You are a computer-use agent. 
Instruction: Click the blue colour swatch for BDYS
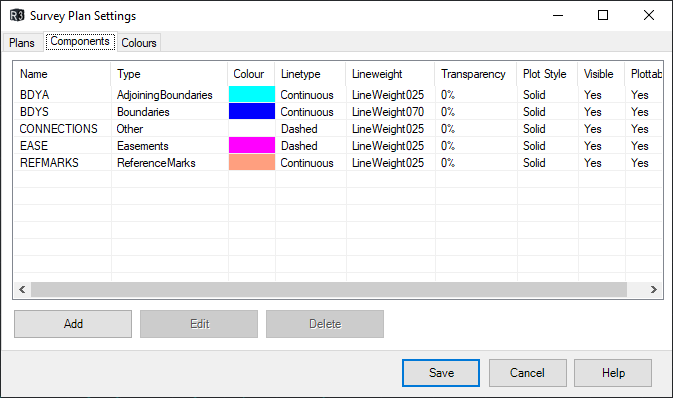[x=252, y=112]
